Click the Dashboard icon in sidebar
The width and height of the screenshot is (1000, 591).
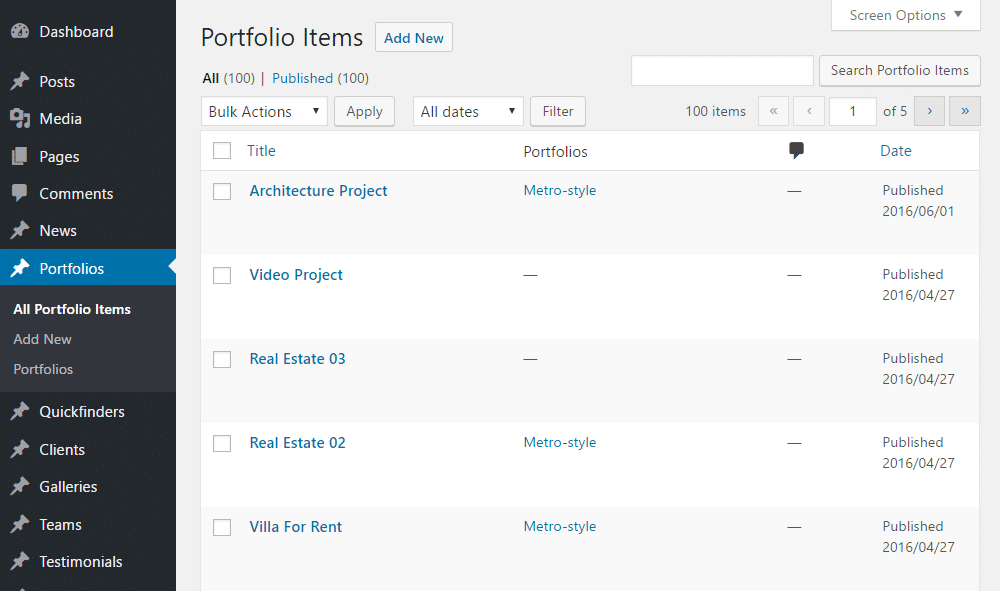click(20, 31)
